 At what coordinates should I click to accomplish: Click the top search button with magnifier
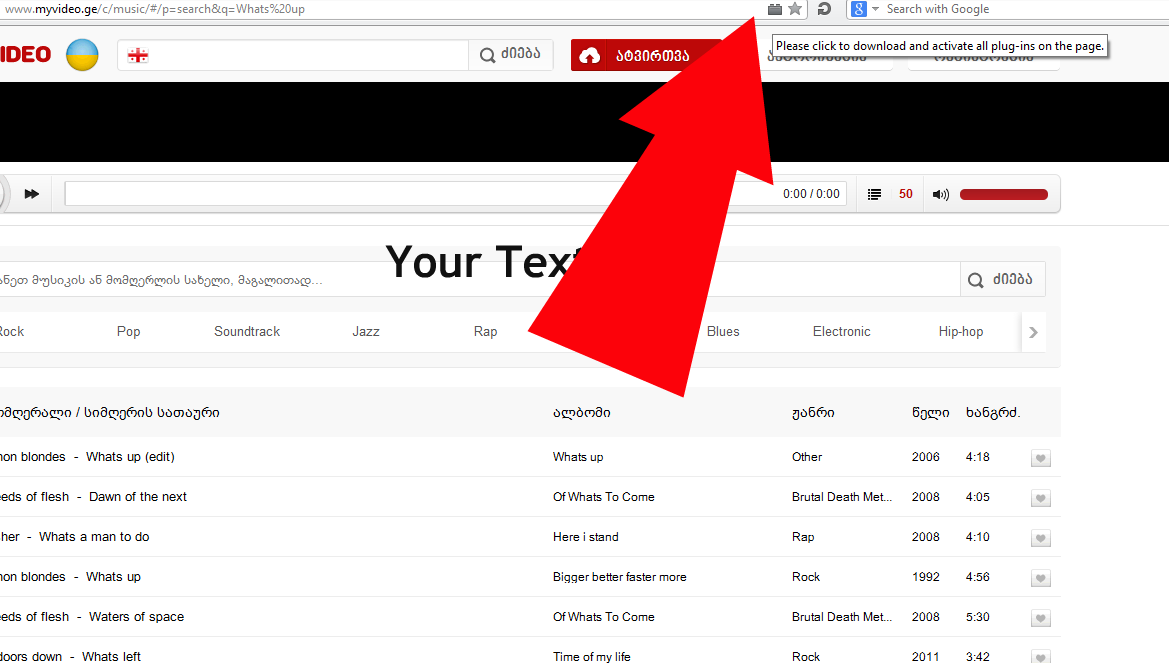[x=511, y=54]
